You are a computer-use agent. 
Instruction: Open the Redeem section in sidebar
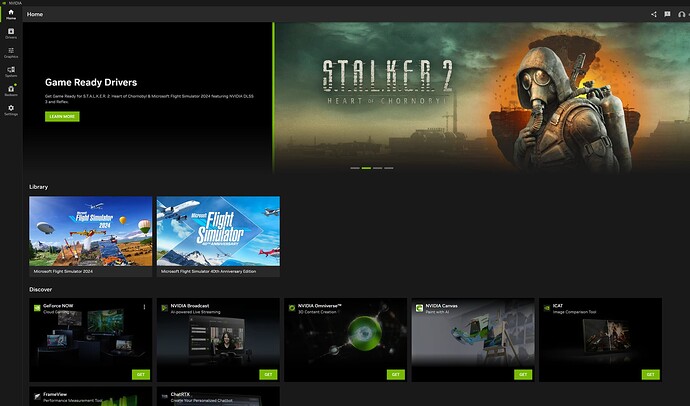pyautogui.click(x=11, y=91)
